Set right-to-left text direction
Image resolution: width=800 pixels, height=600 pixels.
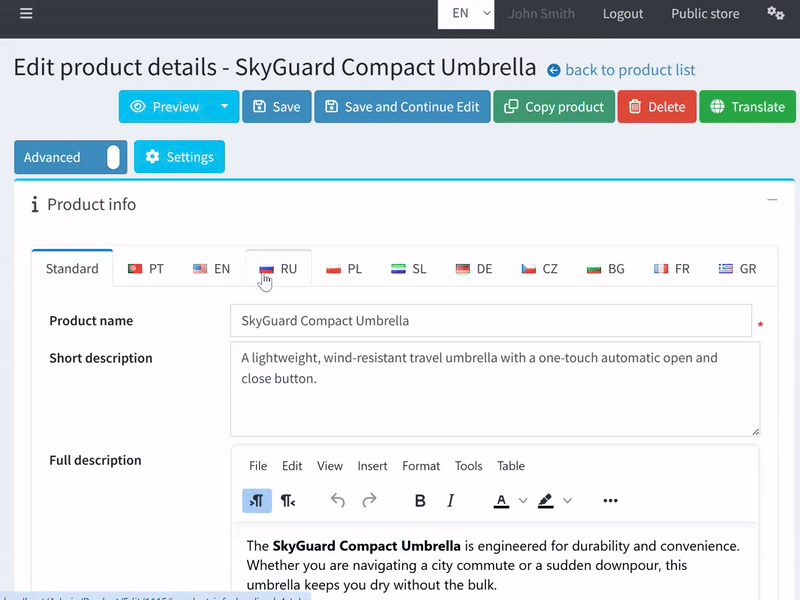pos(288,501)
